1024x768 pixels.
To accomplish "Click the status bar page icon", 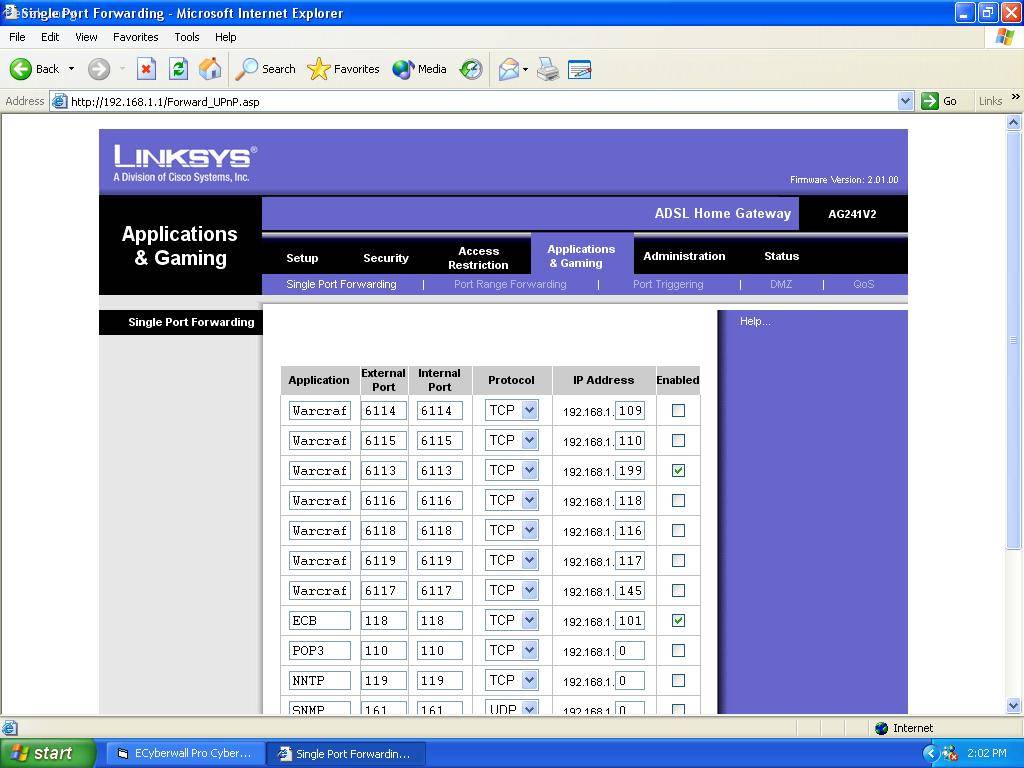I will (x=9, y=728).
